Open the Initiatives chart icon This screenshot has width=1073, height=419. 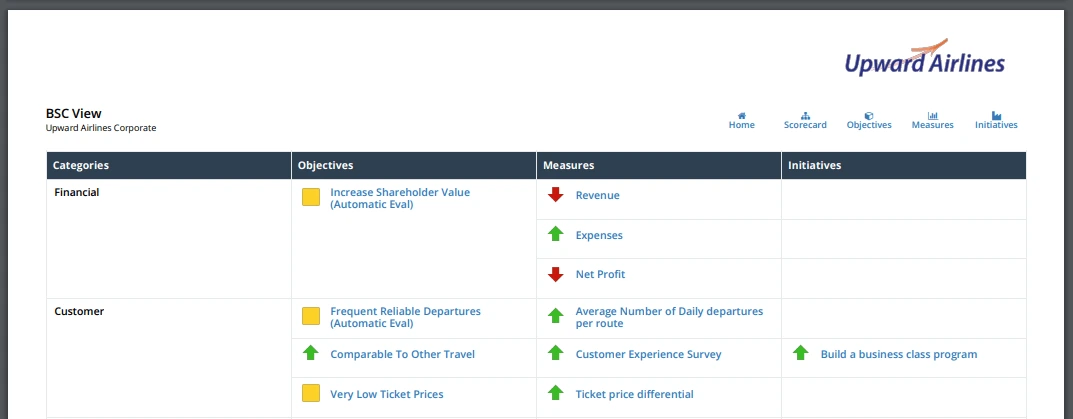pyautogui.click(x=996, y=116)
